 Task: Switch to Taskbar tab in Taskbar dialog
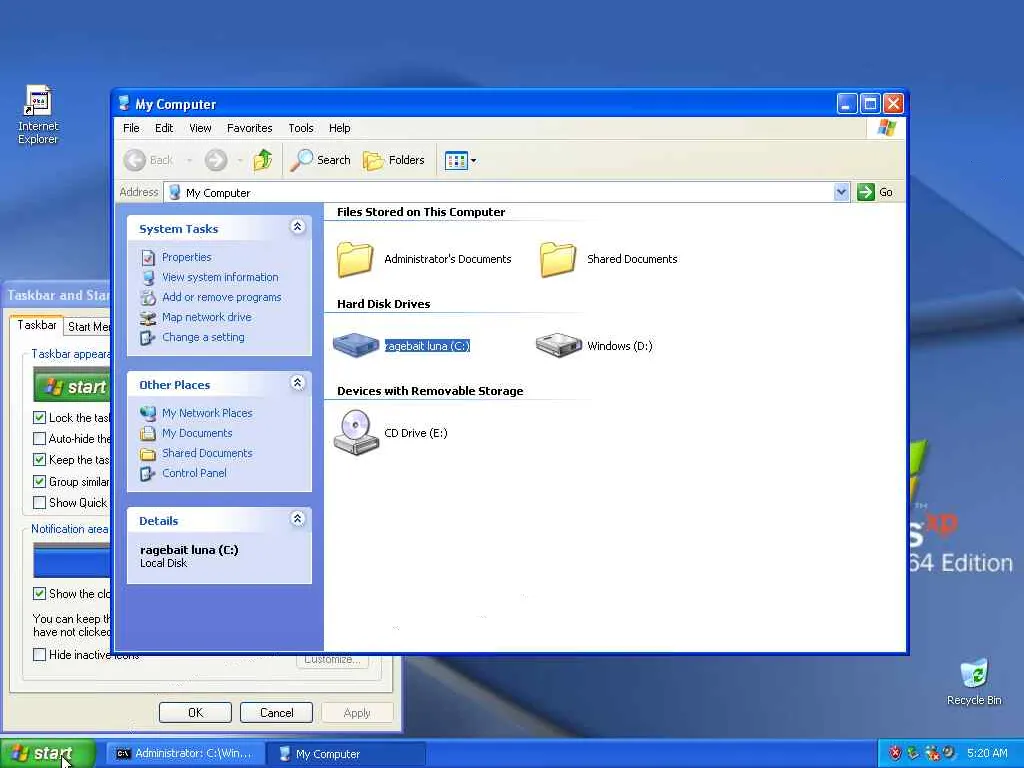pos(37,325)
